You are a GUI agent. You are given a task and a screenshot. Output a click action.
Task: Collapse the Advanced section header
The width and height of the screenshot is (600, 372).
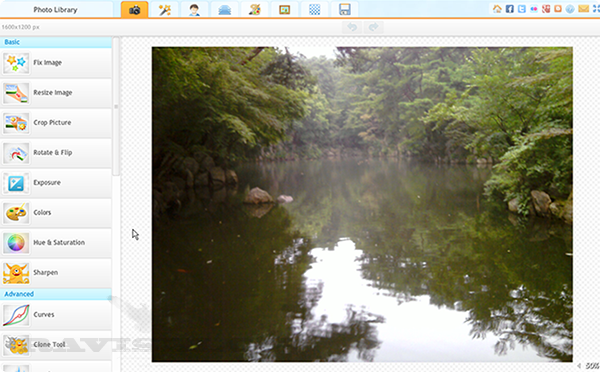pyautogui.click(x=56, y=294)
